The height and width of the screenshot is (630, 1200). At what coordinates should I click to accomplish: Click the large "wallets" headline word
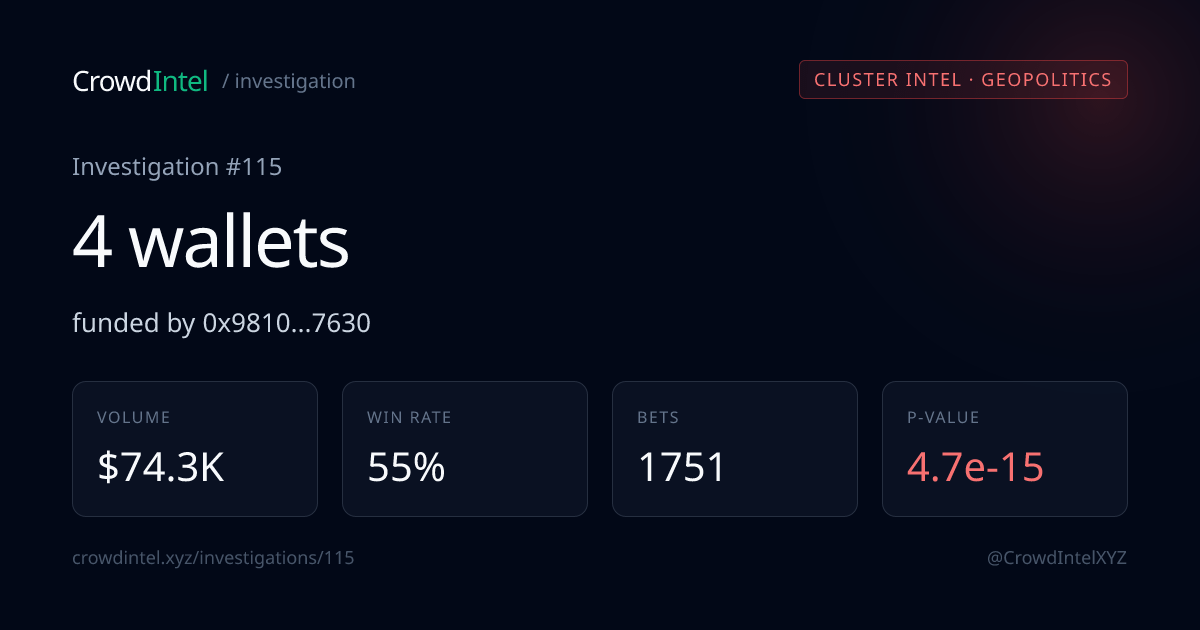click(x=239, y=243)
